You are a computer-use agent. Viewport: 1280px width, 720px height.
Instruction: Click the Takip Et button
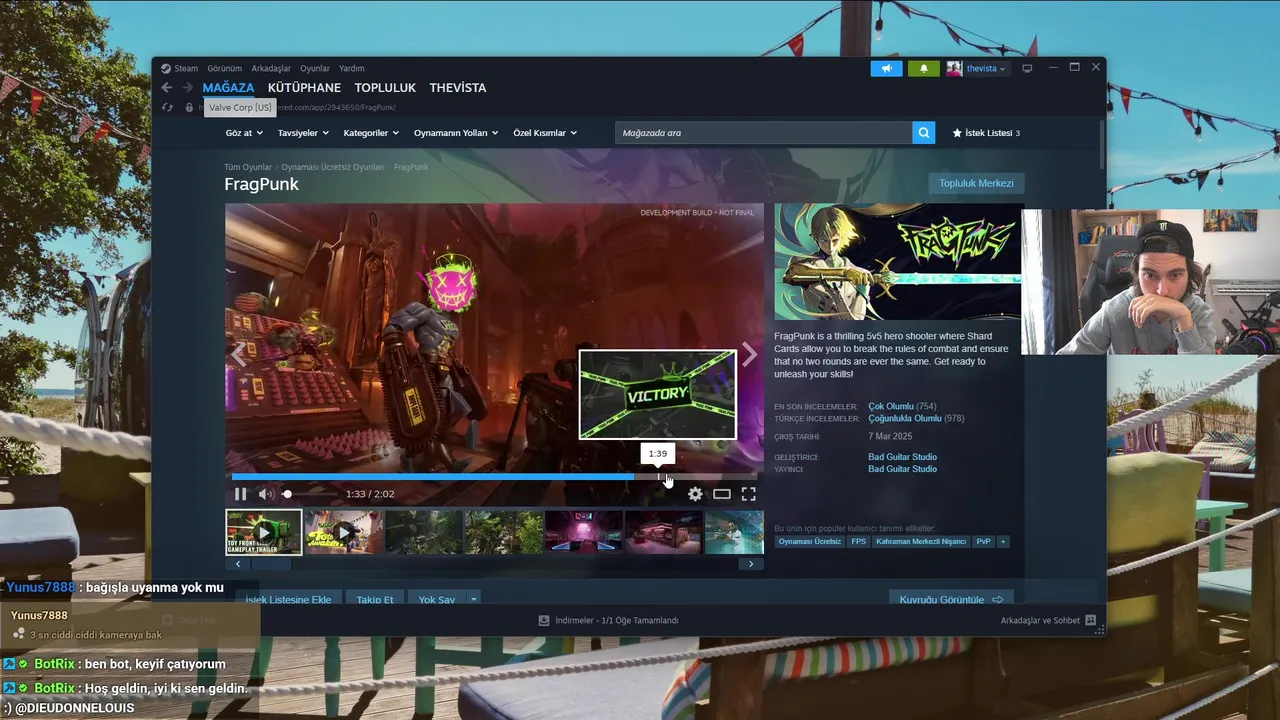click(x=375, y=599)
